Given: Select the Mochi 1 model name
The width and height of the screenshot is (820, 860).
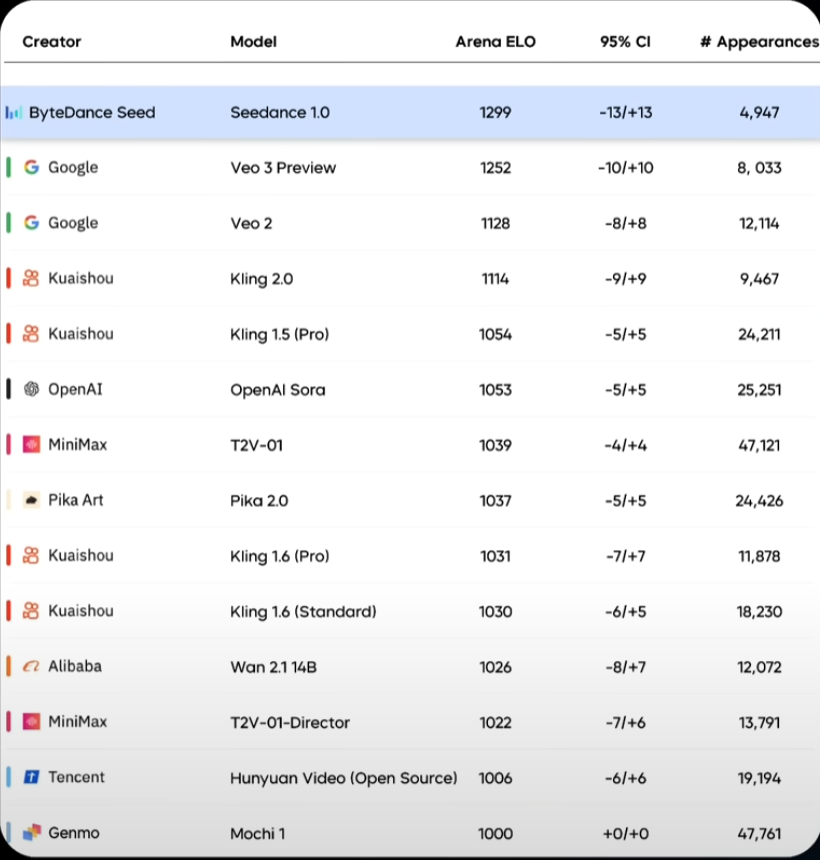Looking at the screenshot, I should tap(258, 834).
